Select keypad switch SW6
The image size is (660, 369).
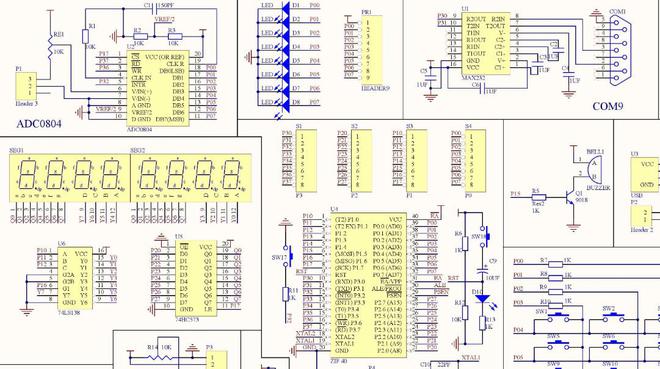614,345
